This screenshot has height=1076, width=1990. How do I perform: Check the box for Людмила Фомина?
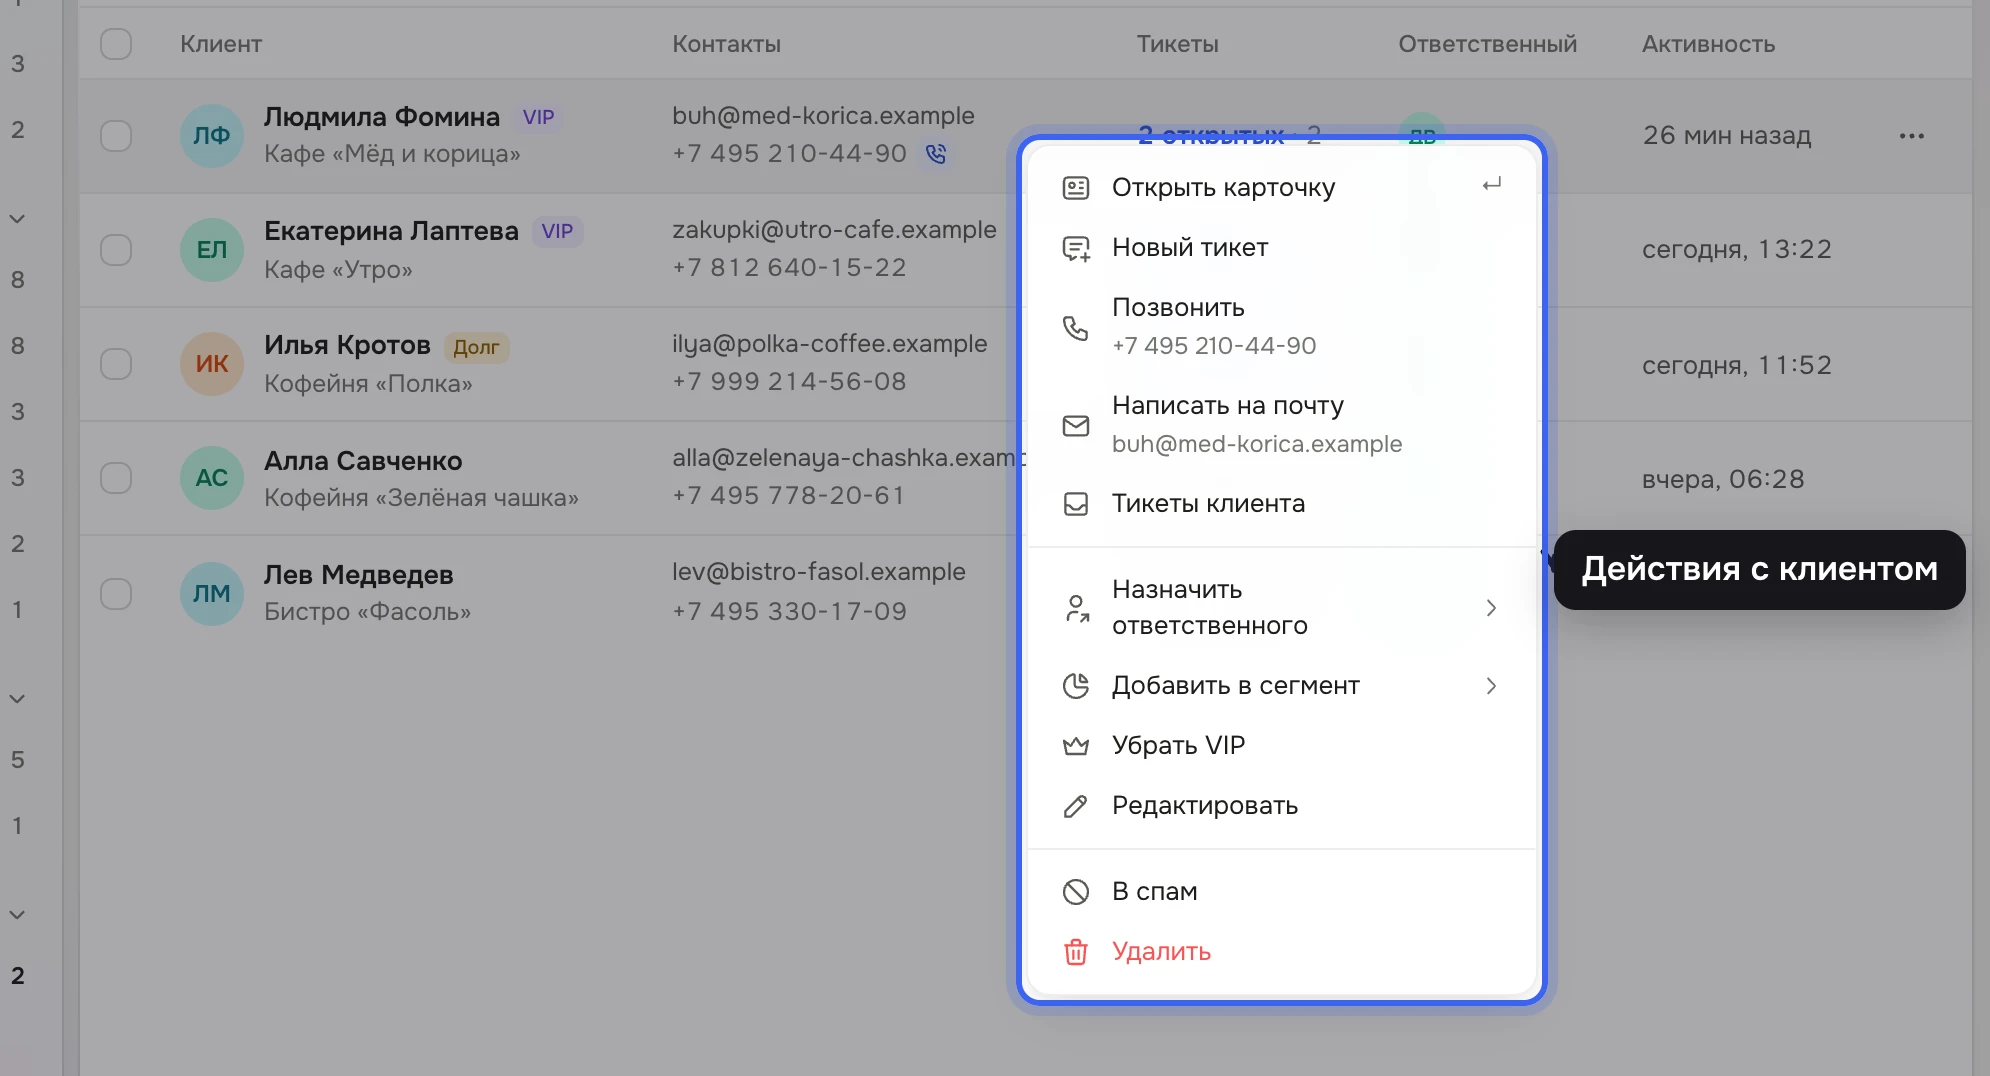point(116,136)
